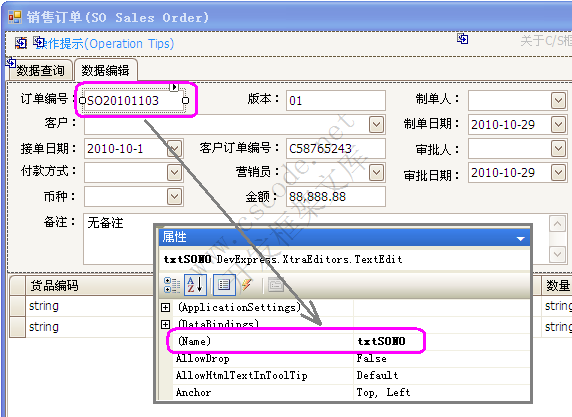The height and width of the screenshot is (417, 572).
Task: Click the 金额 field showing 88,888.88
Action: click(336, 197)
